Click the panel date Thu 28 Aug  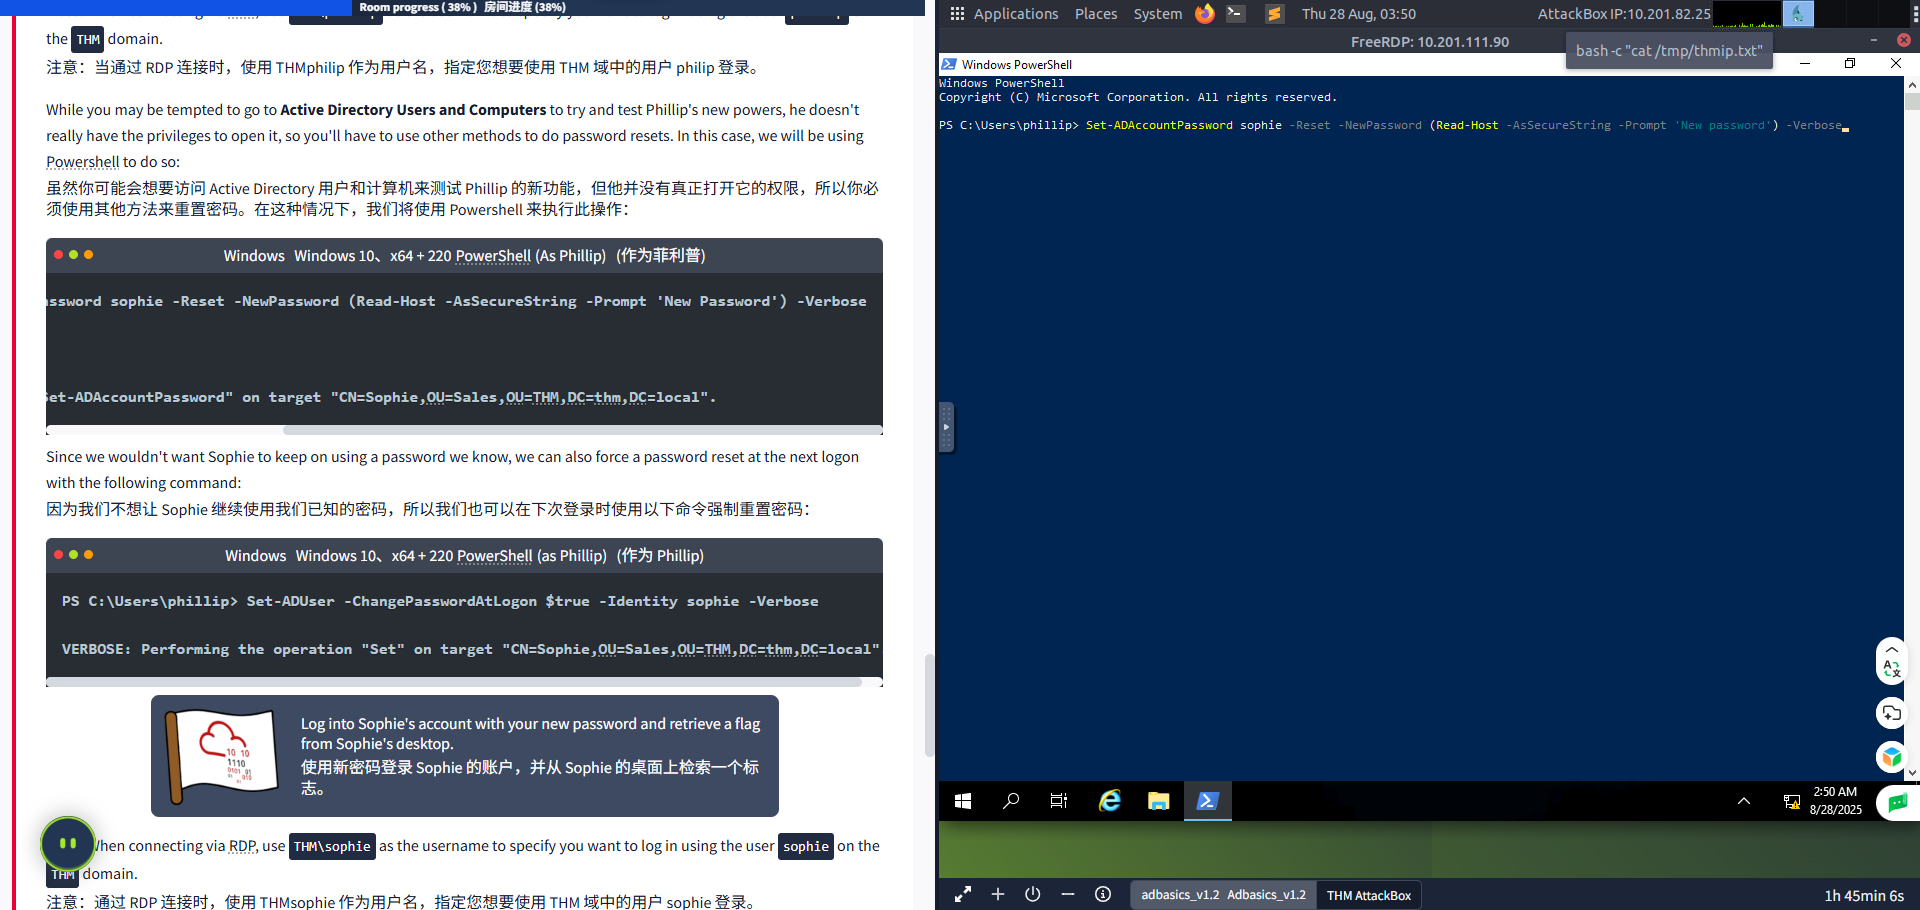(1359, 14)
